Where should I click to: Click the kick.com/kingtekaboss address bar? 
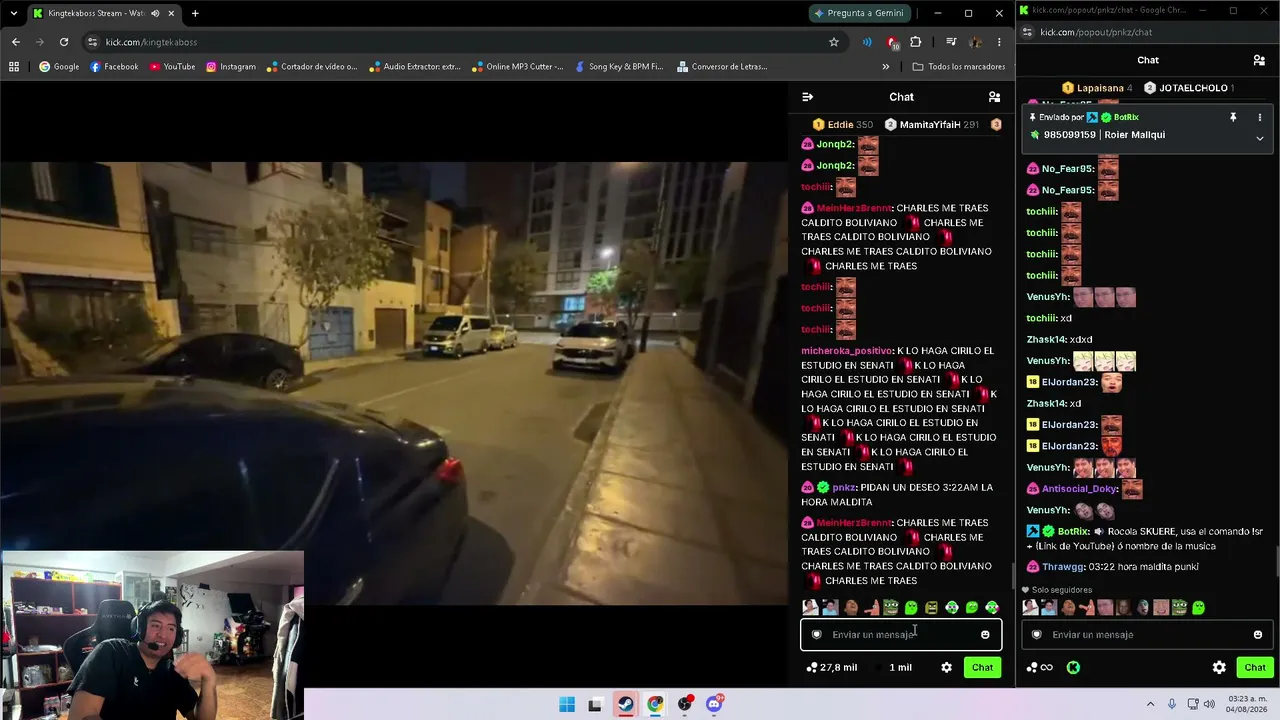tap(460, 42)
